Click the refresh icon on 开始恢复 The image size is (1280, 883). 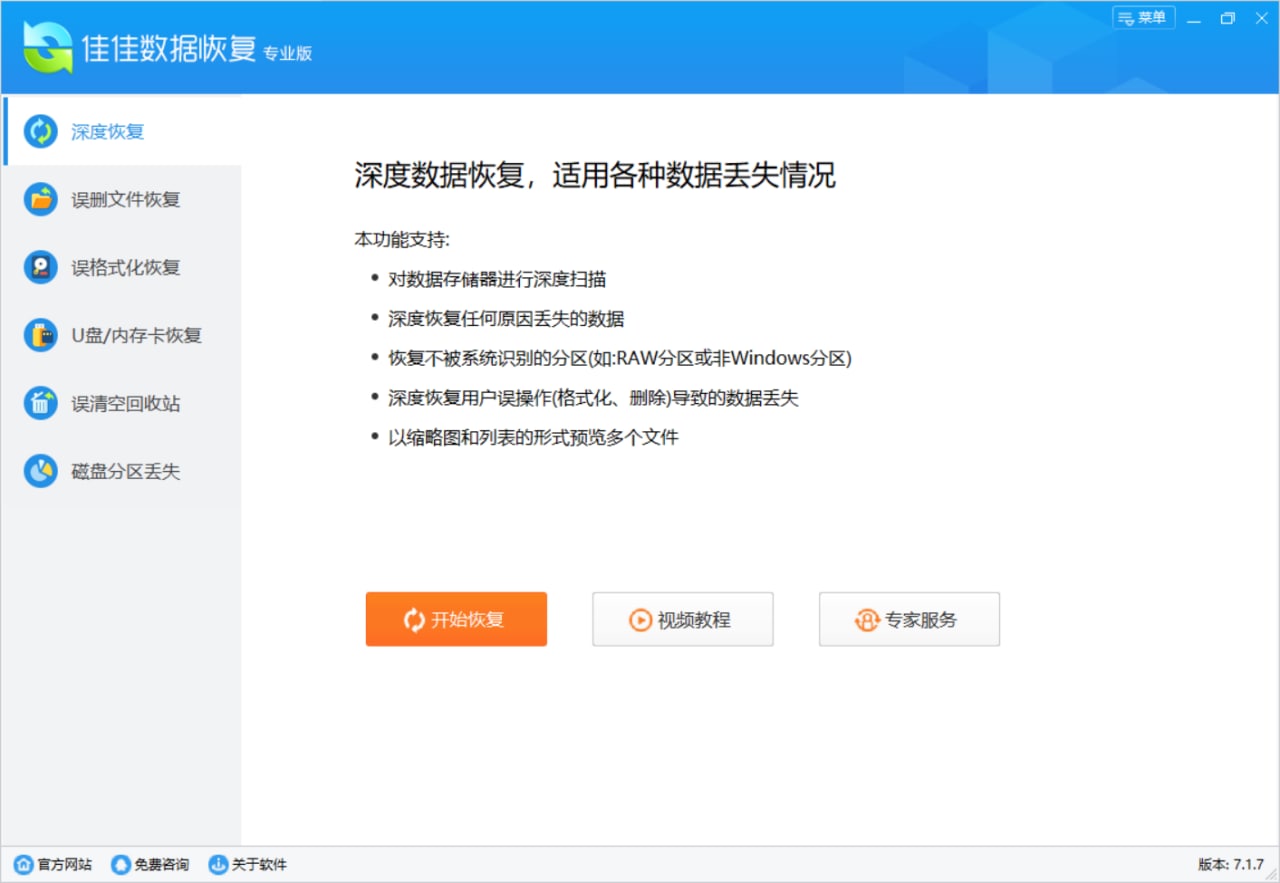click(414, 620)
